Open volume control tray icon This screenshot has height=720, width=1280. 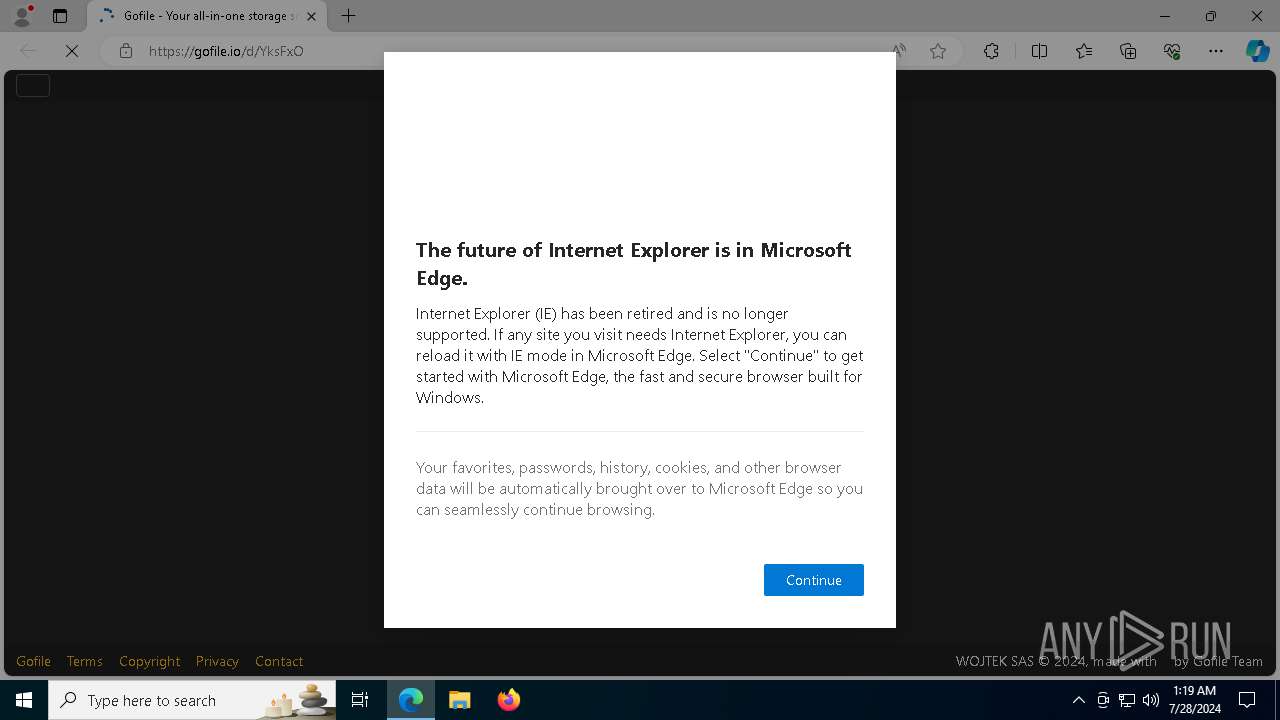1150,700
